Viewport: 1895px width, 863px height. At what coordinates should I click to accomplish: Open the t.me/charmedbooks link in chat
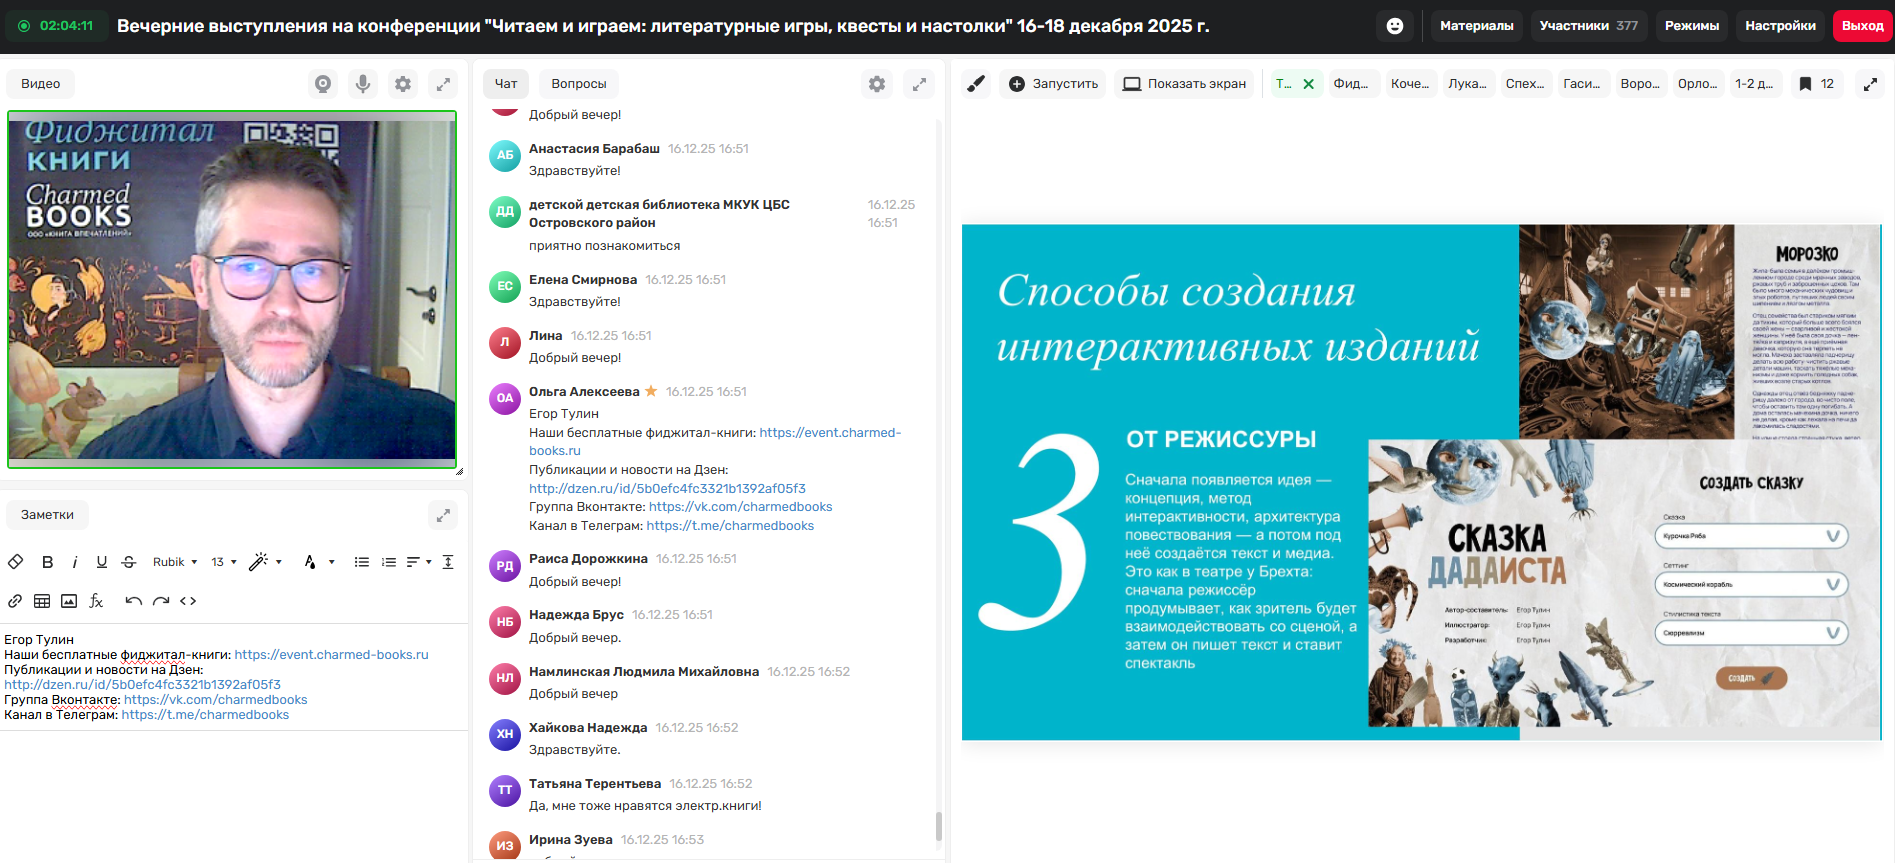tap(730, 526)
